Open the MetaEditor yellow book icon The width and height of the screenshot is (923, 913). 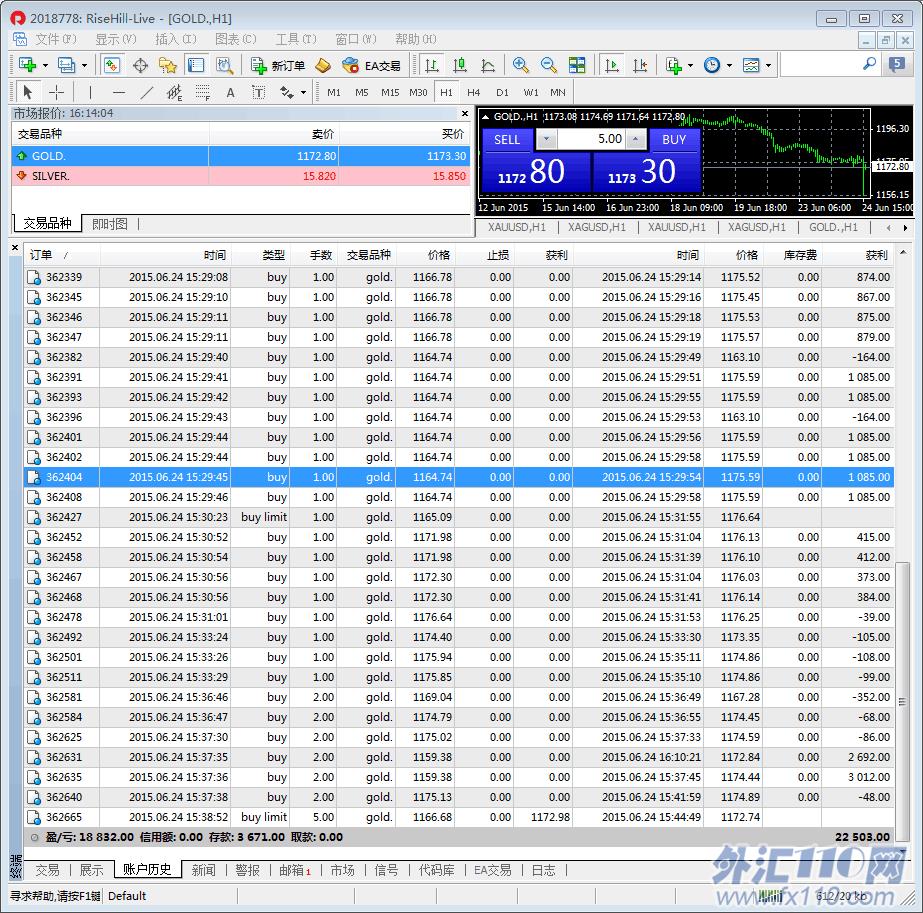pyautogui.click(x=323, y=65)
